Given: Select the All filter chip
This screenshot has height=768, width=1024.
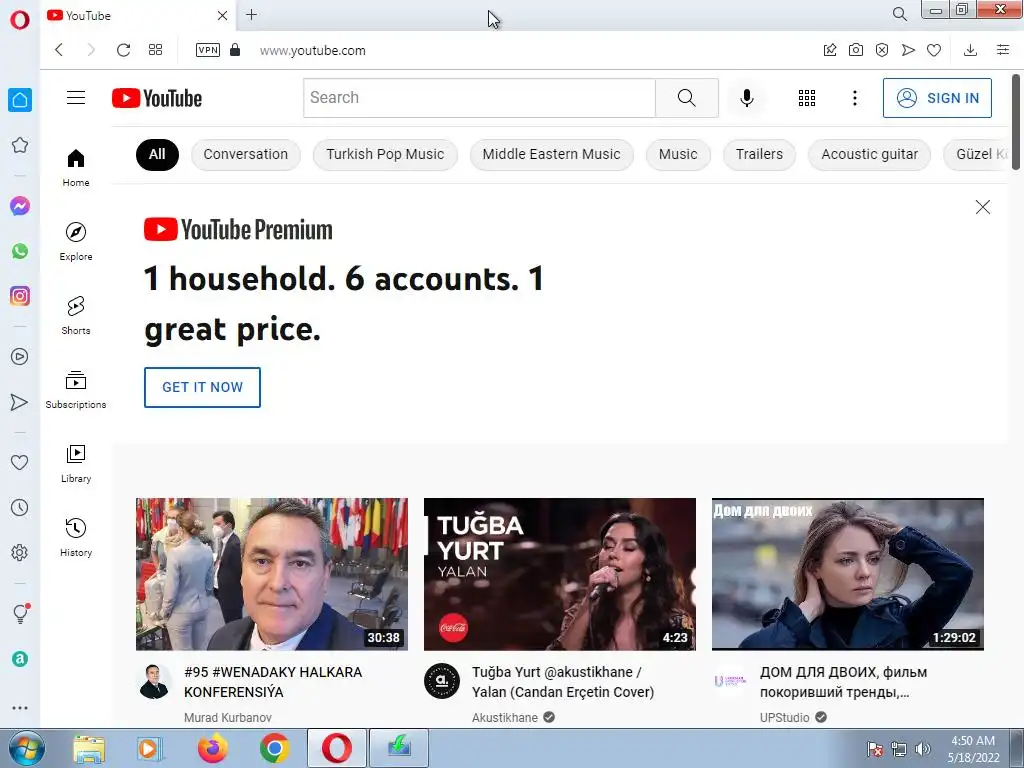Looking at the screenshot, I should (157, 155).
